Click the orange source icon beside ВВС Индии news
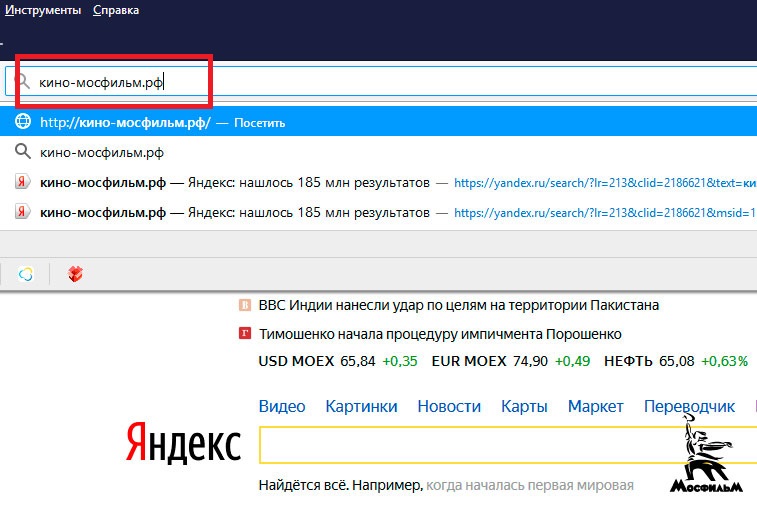The image size is (757, 505). click(245, 305)
